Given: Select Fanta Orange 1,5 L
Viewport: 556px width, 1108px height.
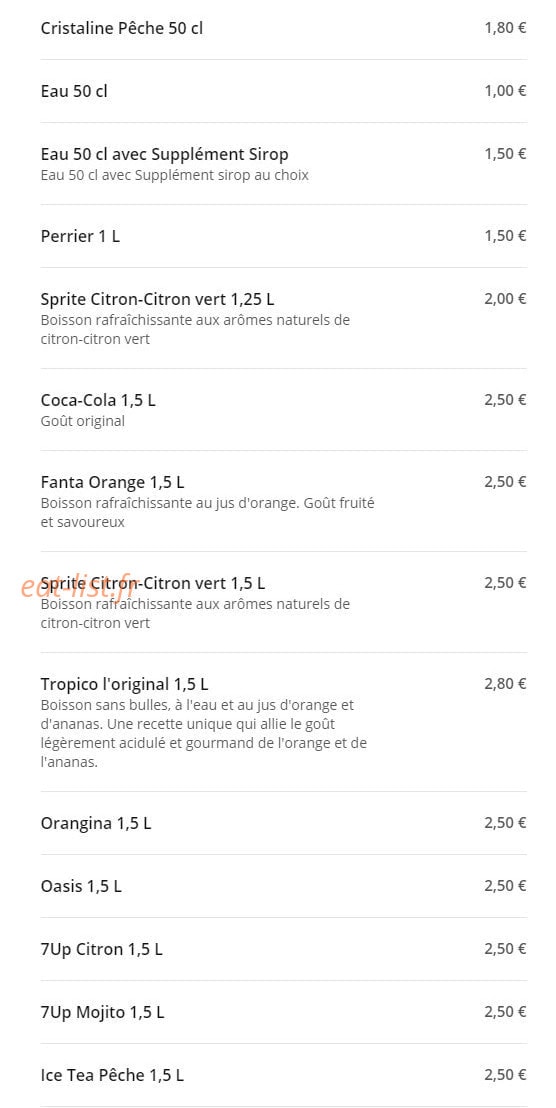Looking at the screenshot, I should pyautogui.click(x=283, y=501).
